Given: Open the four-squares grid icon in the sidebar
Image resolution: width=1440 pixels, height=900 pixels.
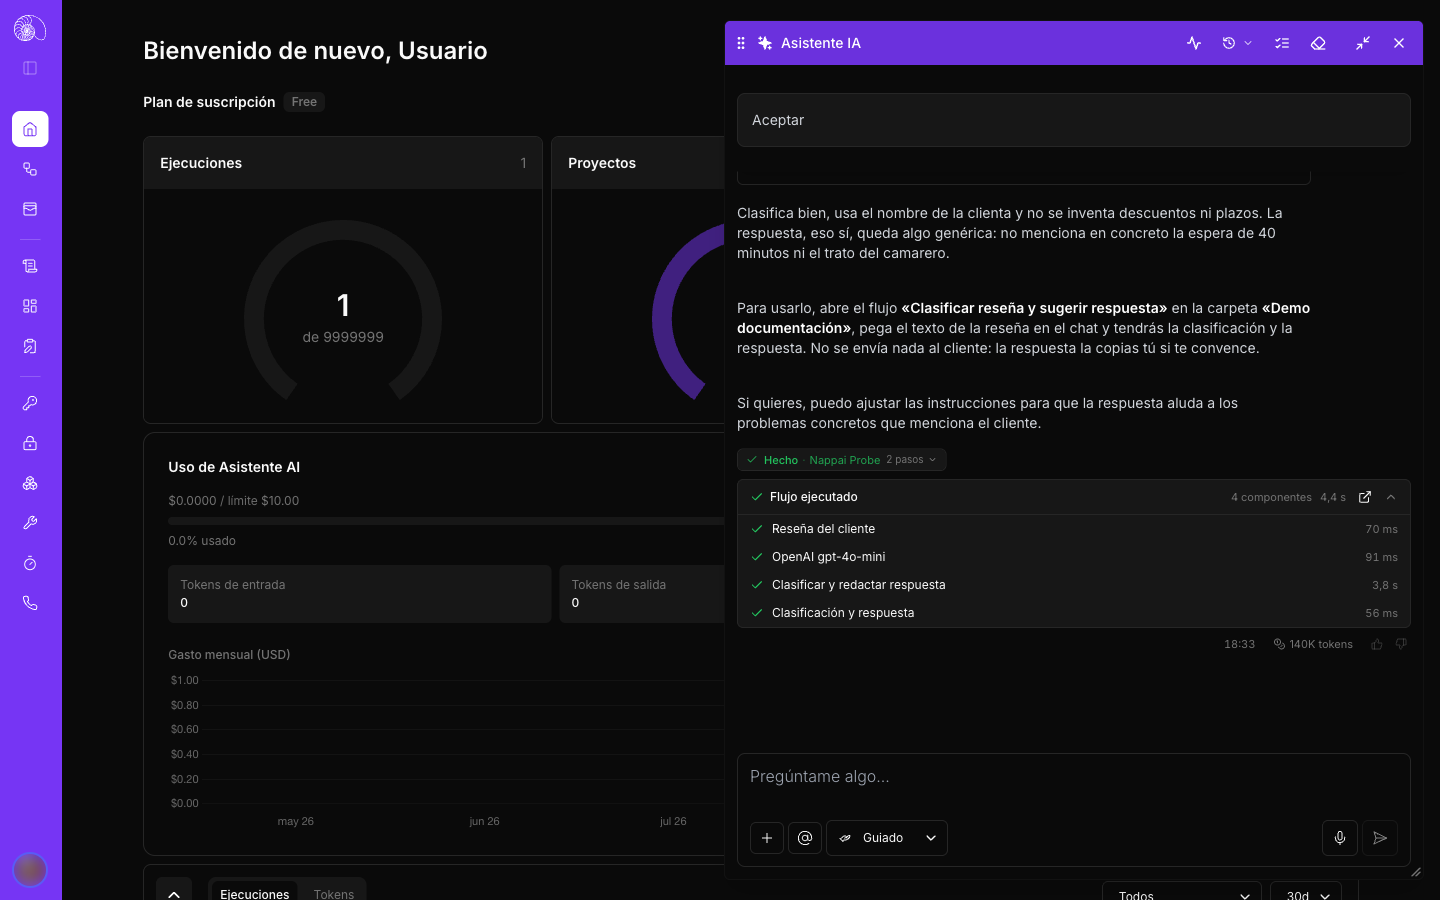Looking at the screenshot, I should pyautogui.click(x=30, y=306).
